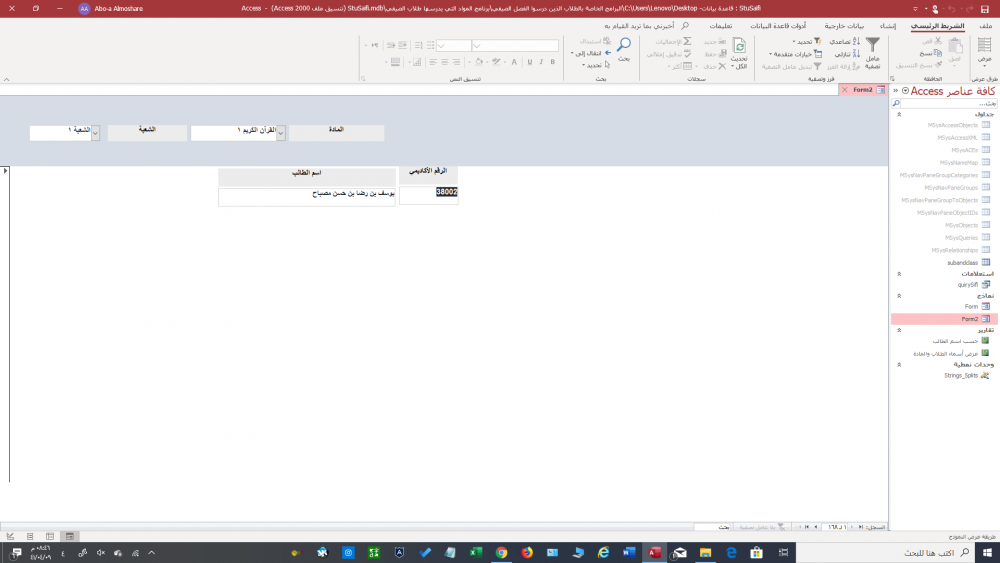1000x563 pixels.
Task: Open the Help (تعليمات) tab
Action: click(721, 26)
